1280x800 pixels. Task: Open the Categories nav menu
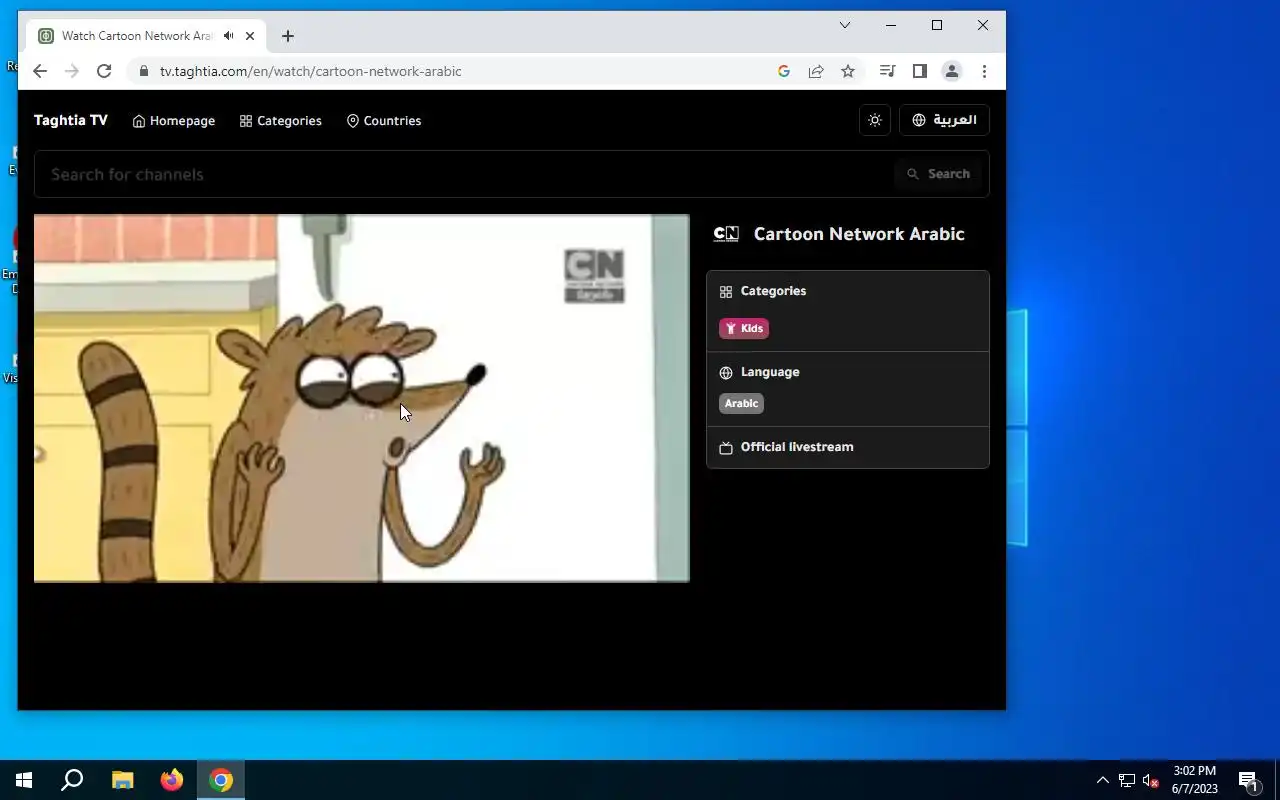pos(281,121)
